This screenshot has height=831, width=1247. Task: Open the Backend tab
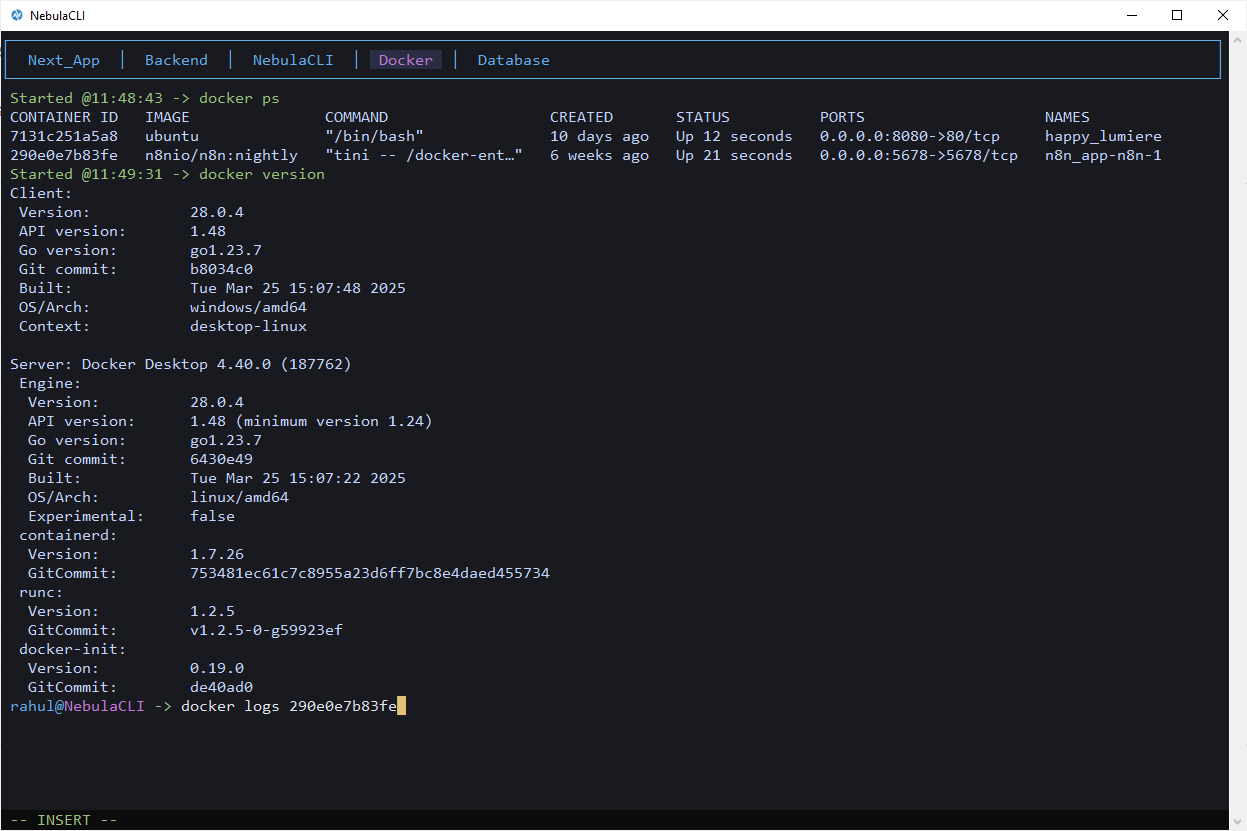point(176,60)
